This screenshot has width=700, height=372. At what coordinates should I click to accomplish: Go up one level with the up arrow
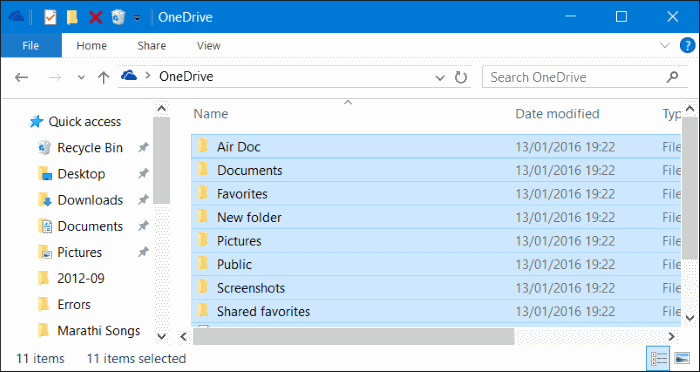(x=103, y=78)
